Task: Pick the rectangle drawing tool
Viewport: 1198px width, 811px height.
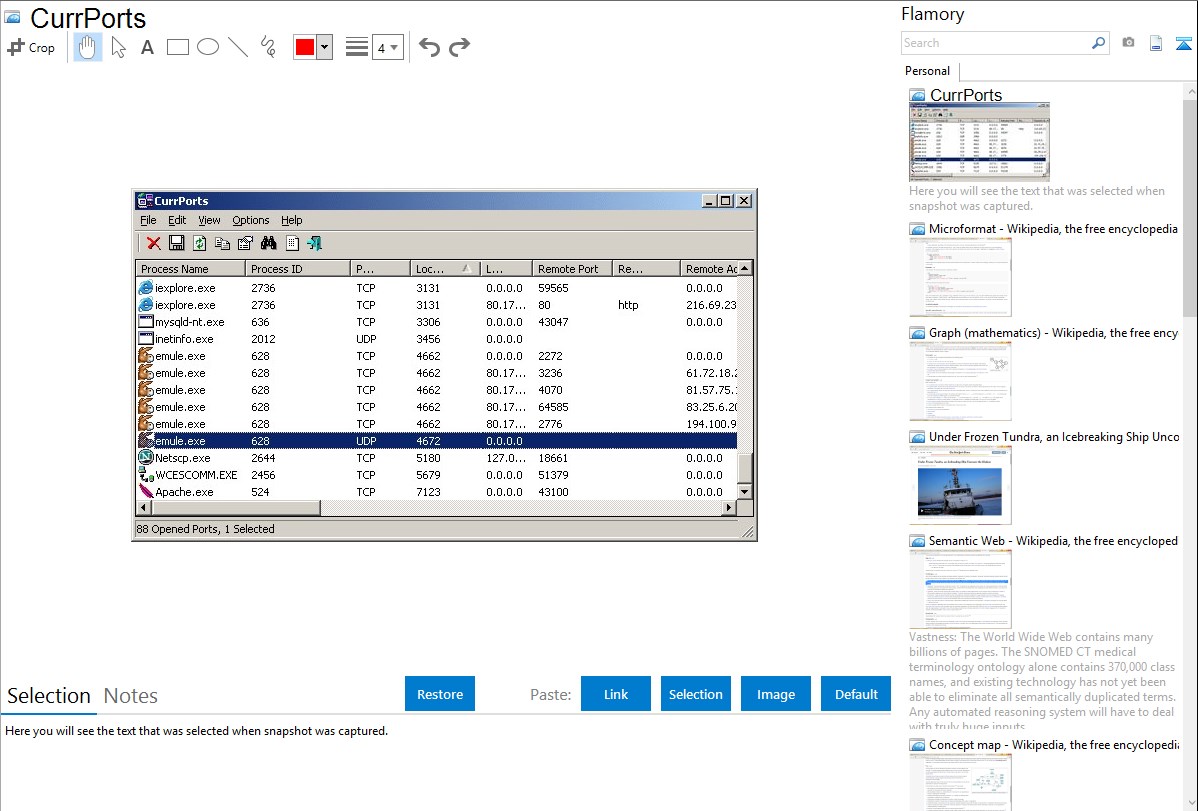Action: pos(177,47)
